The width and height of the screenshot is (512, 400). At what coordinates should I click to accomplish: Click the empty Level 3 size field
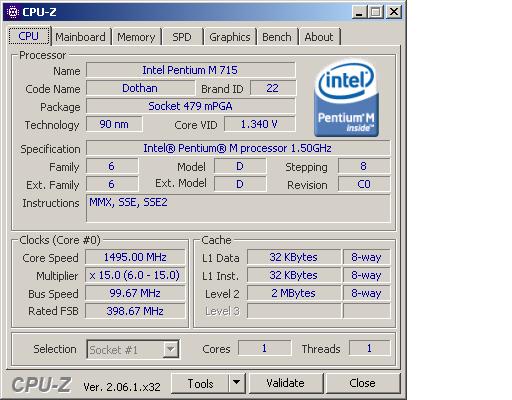(294, 311)
